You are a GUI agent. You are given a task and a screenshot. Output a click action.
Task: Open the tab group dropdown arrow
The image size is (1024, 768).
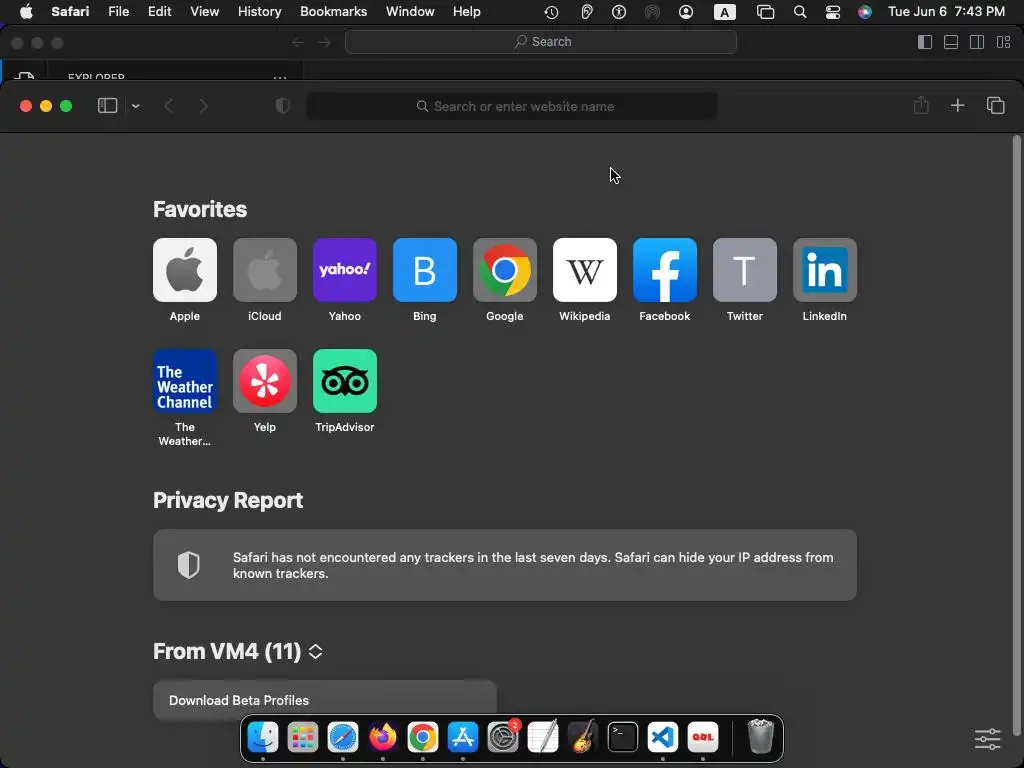tap(136, 106)
